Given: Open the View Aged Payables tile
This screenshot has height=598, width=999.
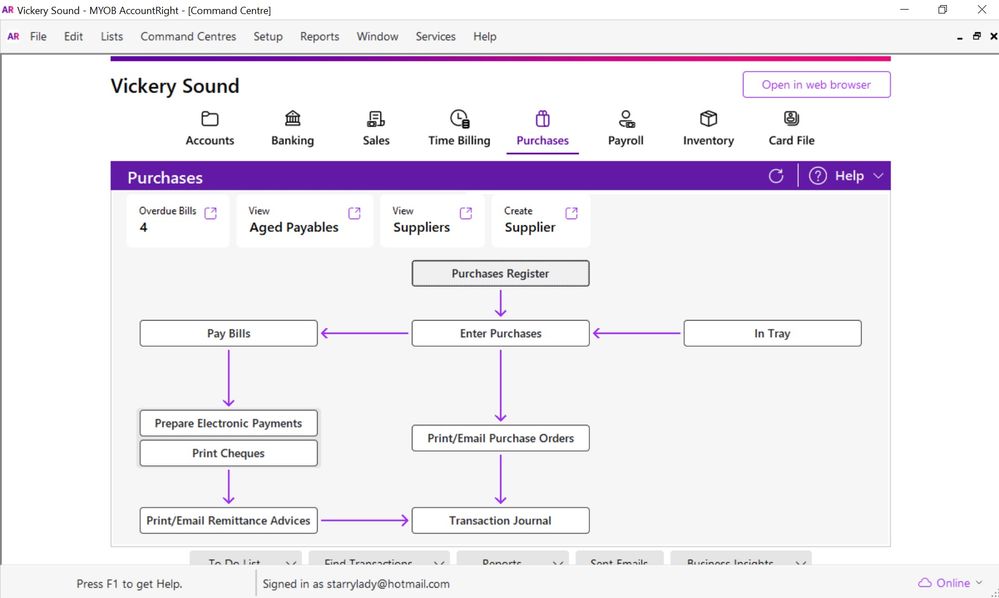Looking at the screenshot, I should point(304,221).
